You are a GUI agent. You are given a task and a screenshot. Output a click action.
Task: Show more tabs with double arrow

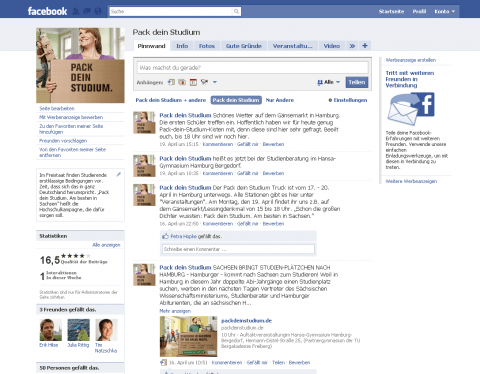352,46
